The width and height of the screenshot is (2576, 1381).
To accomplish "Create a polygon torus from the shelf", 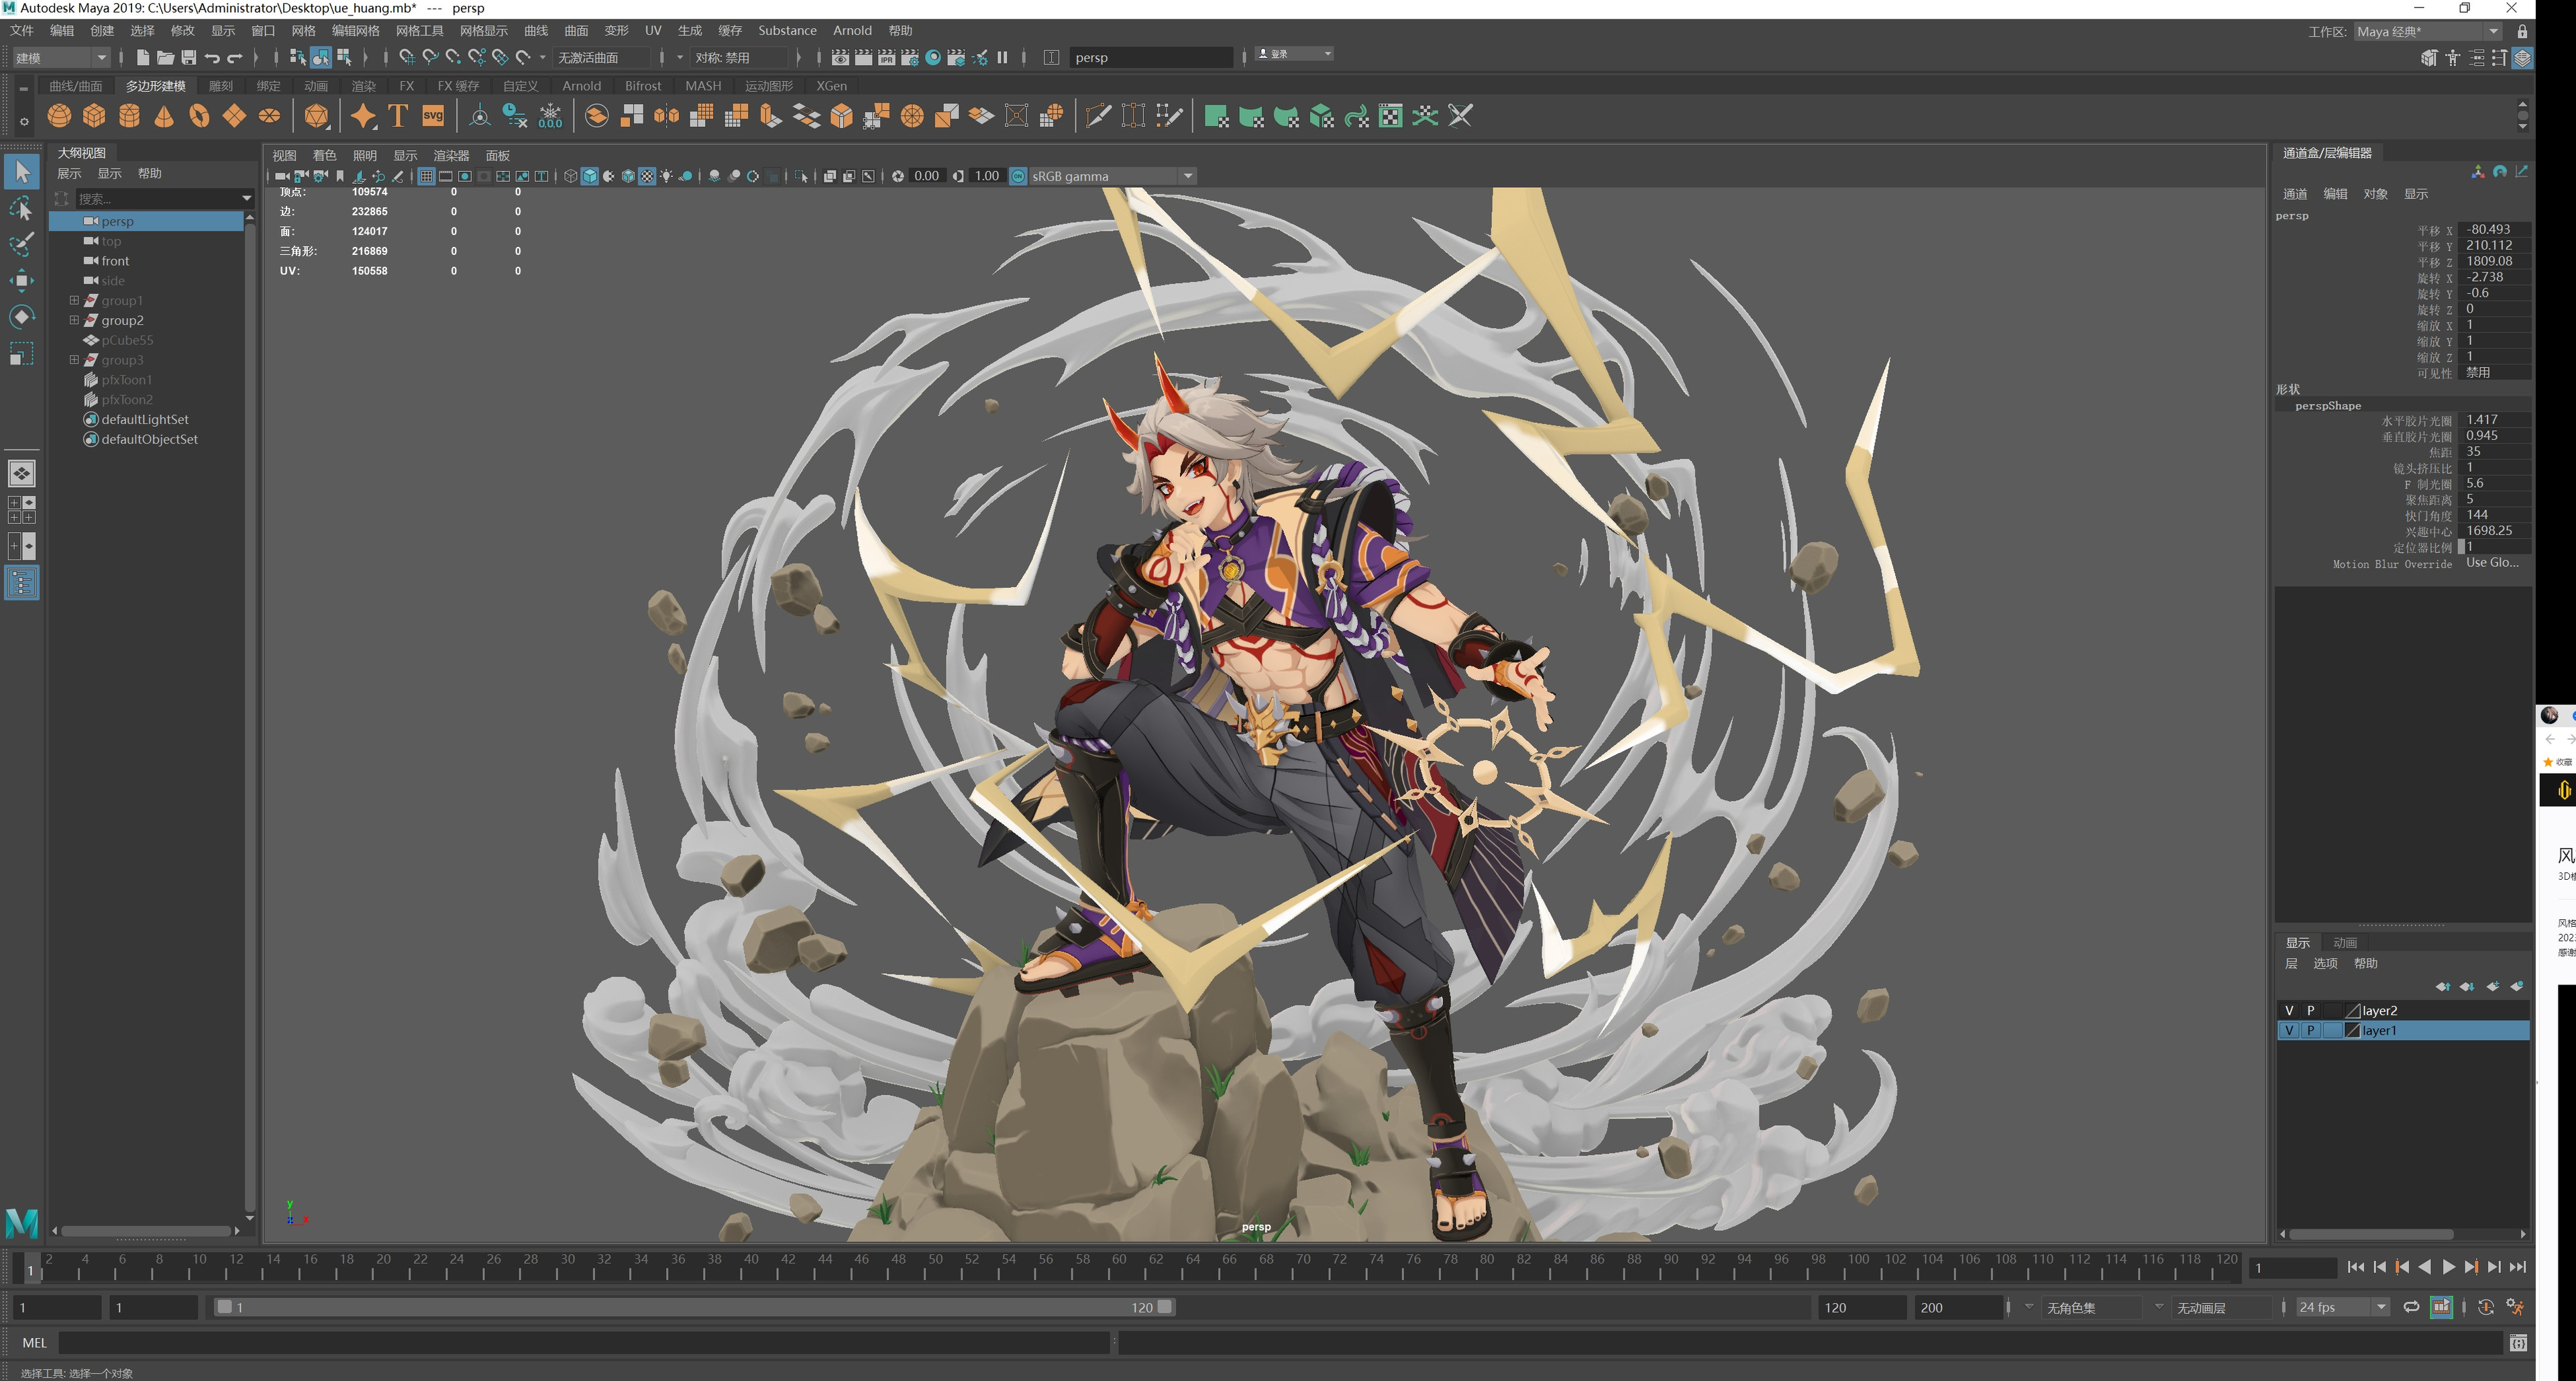I will tap(199, 117).
